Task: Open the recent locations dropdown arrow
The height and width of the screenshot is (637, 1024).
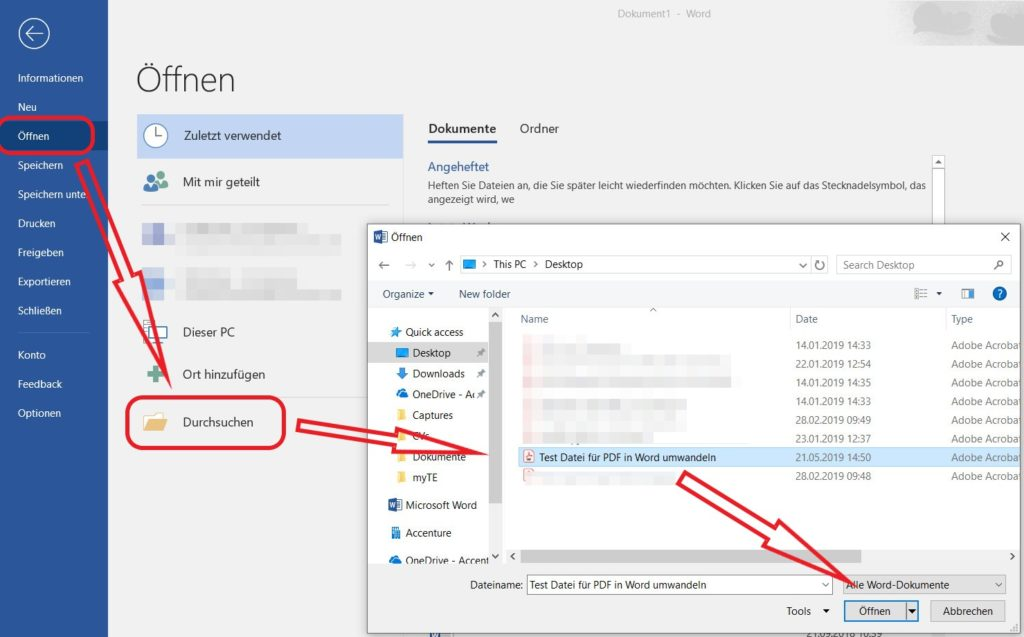Action: click(431, 265)
